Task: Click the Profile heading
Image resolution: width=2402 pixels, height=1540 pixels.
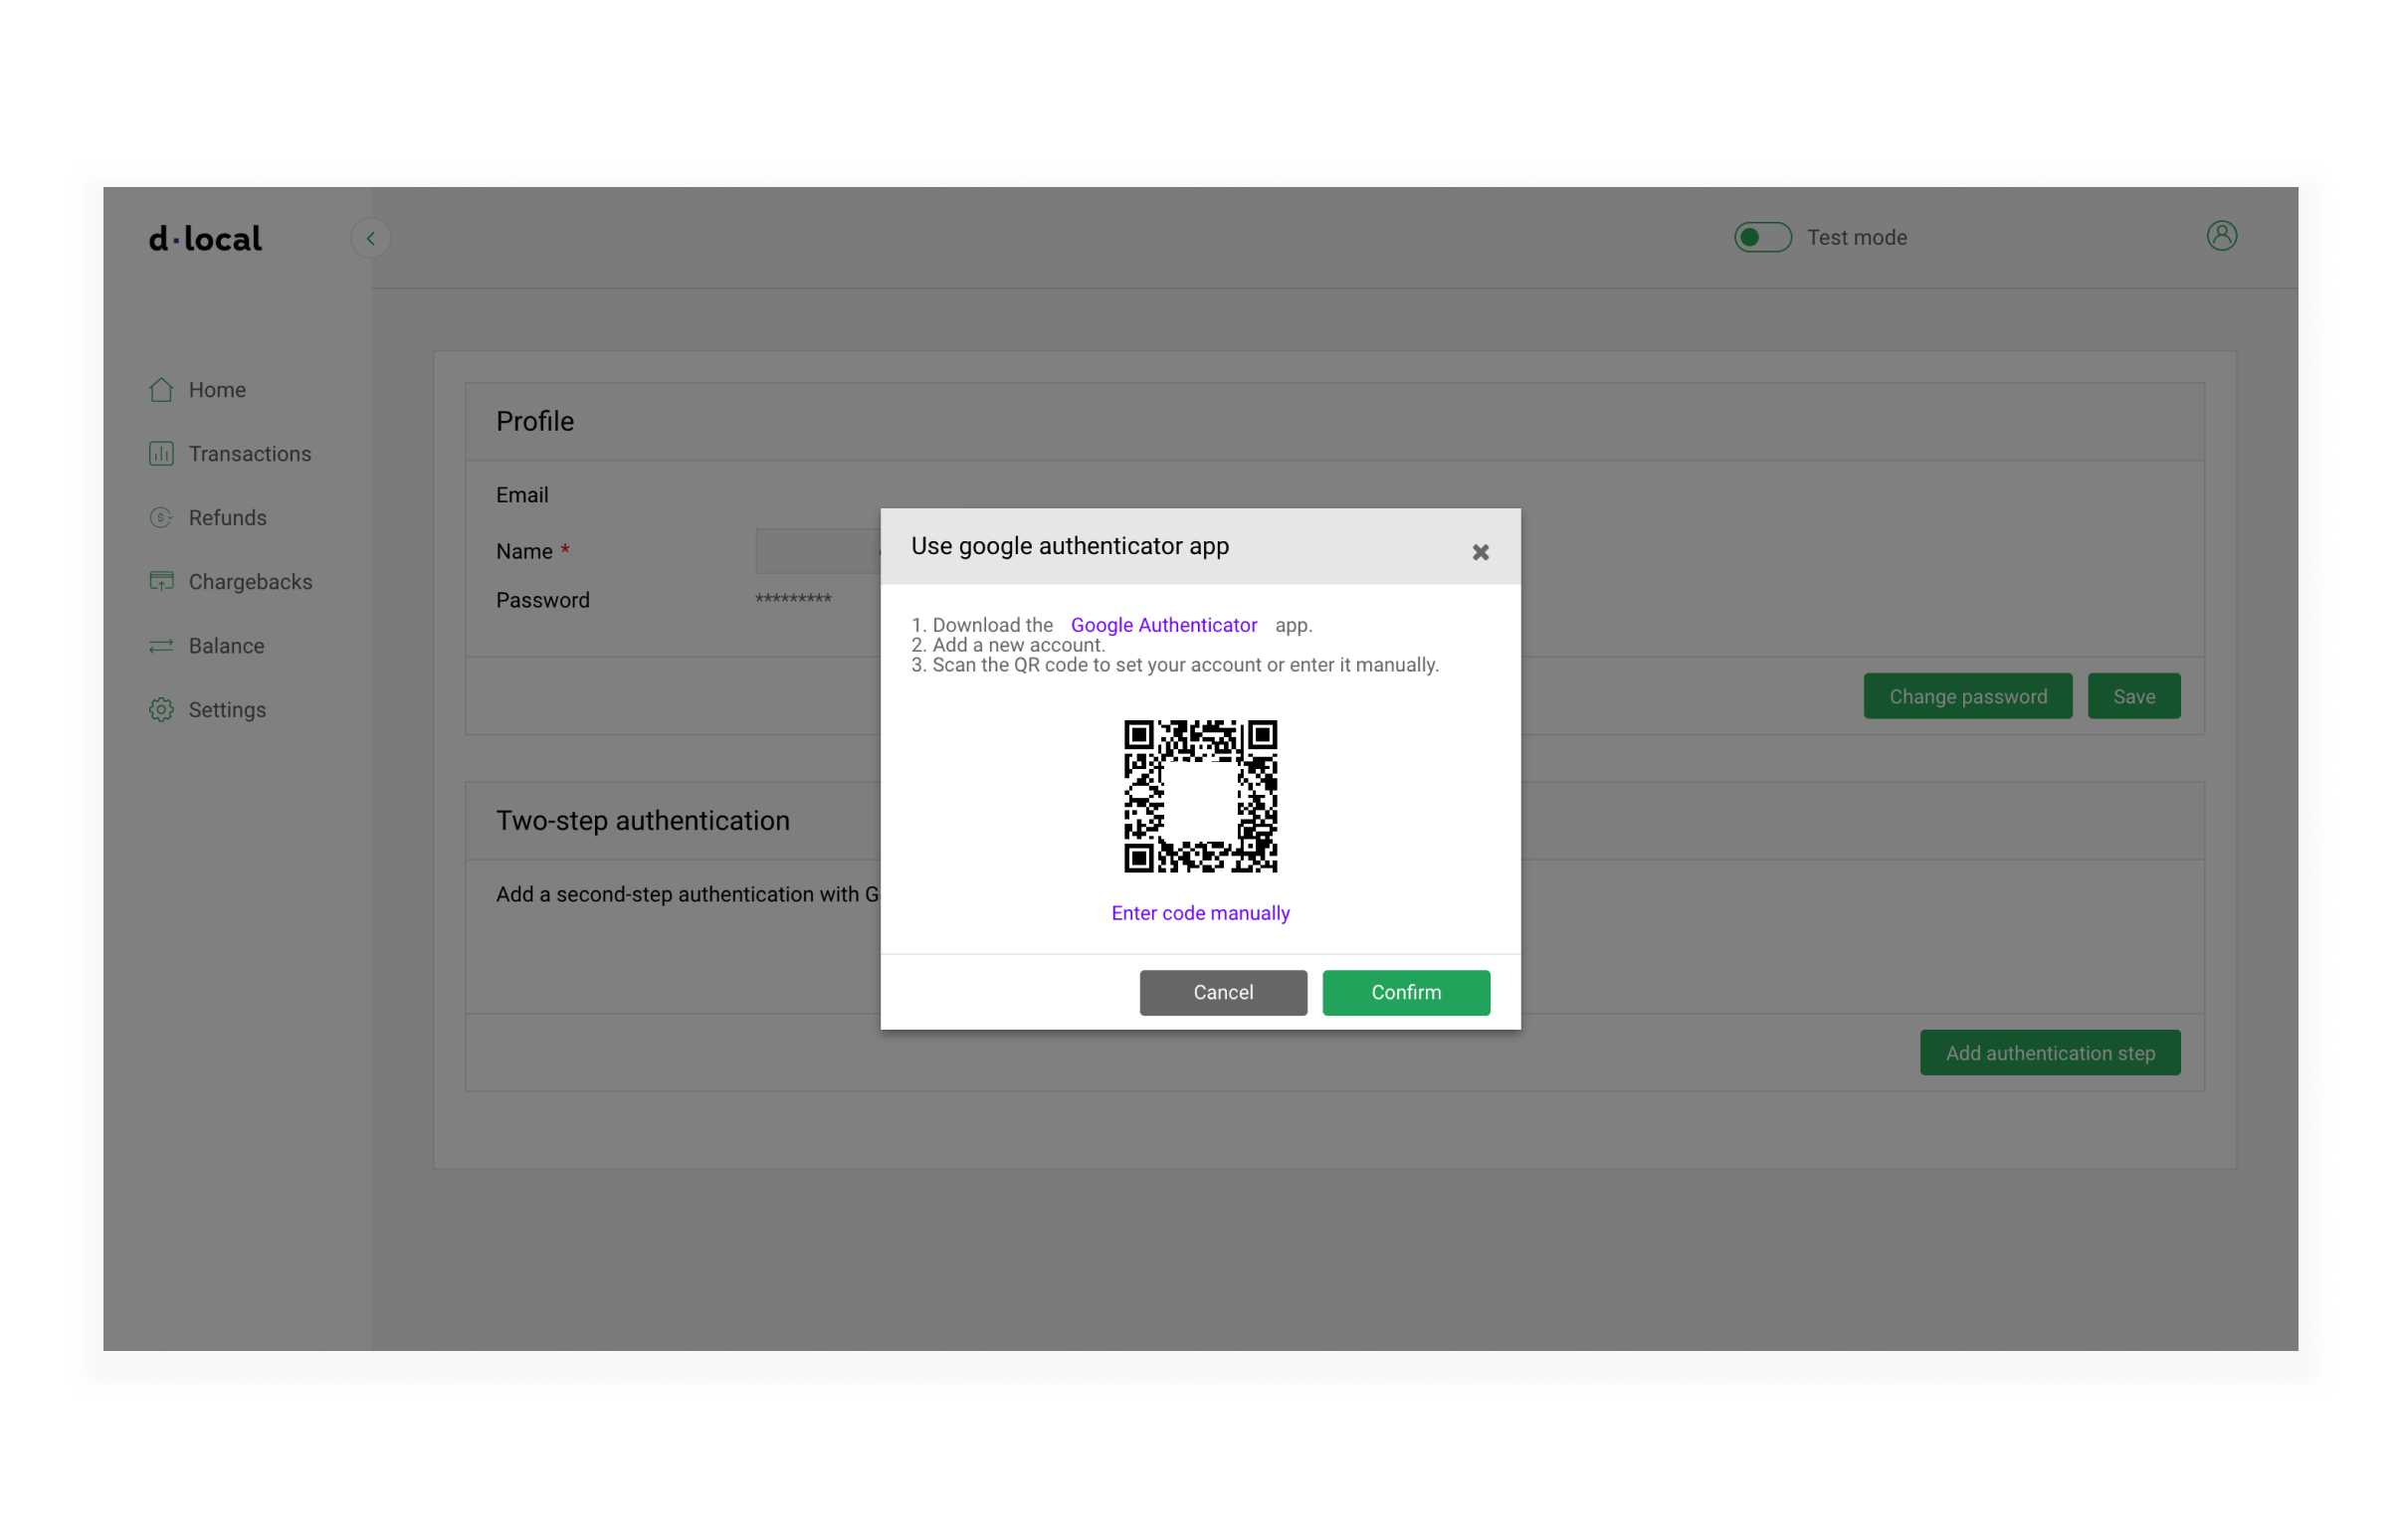Action: click(535, 421)
